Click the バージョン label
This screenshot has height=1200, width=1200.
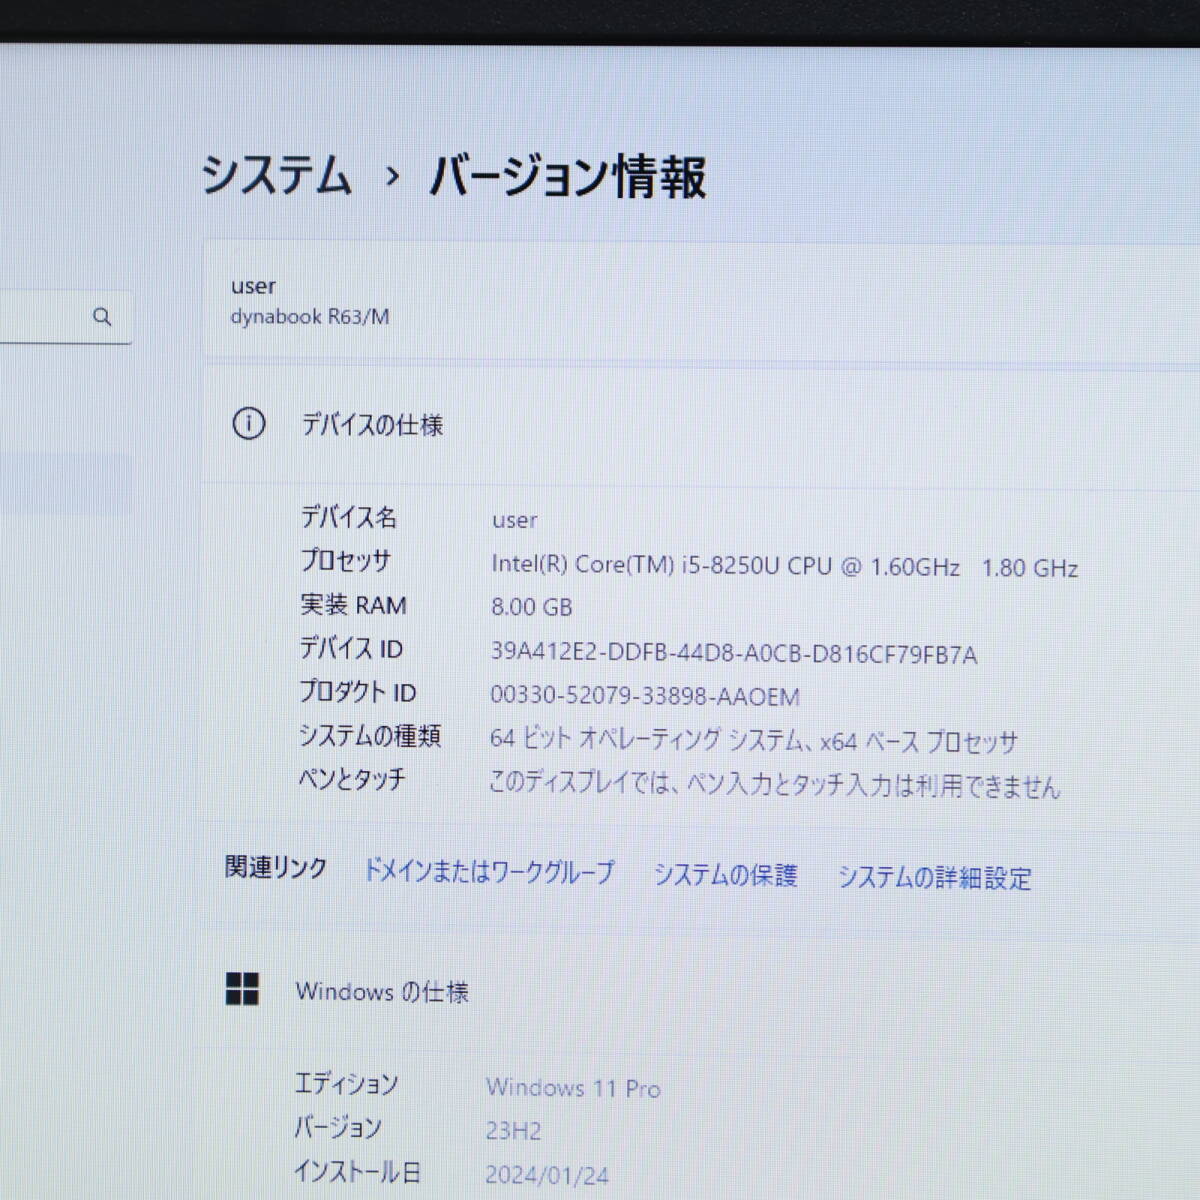[338, 1128]
